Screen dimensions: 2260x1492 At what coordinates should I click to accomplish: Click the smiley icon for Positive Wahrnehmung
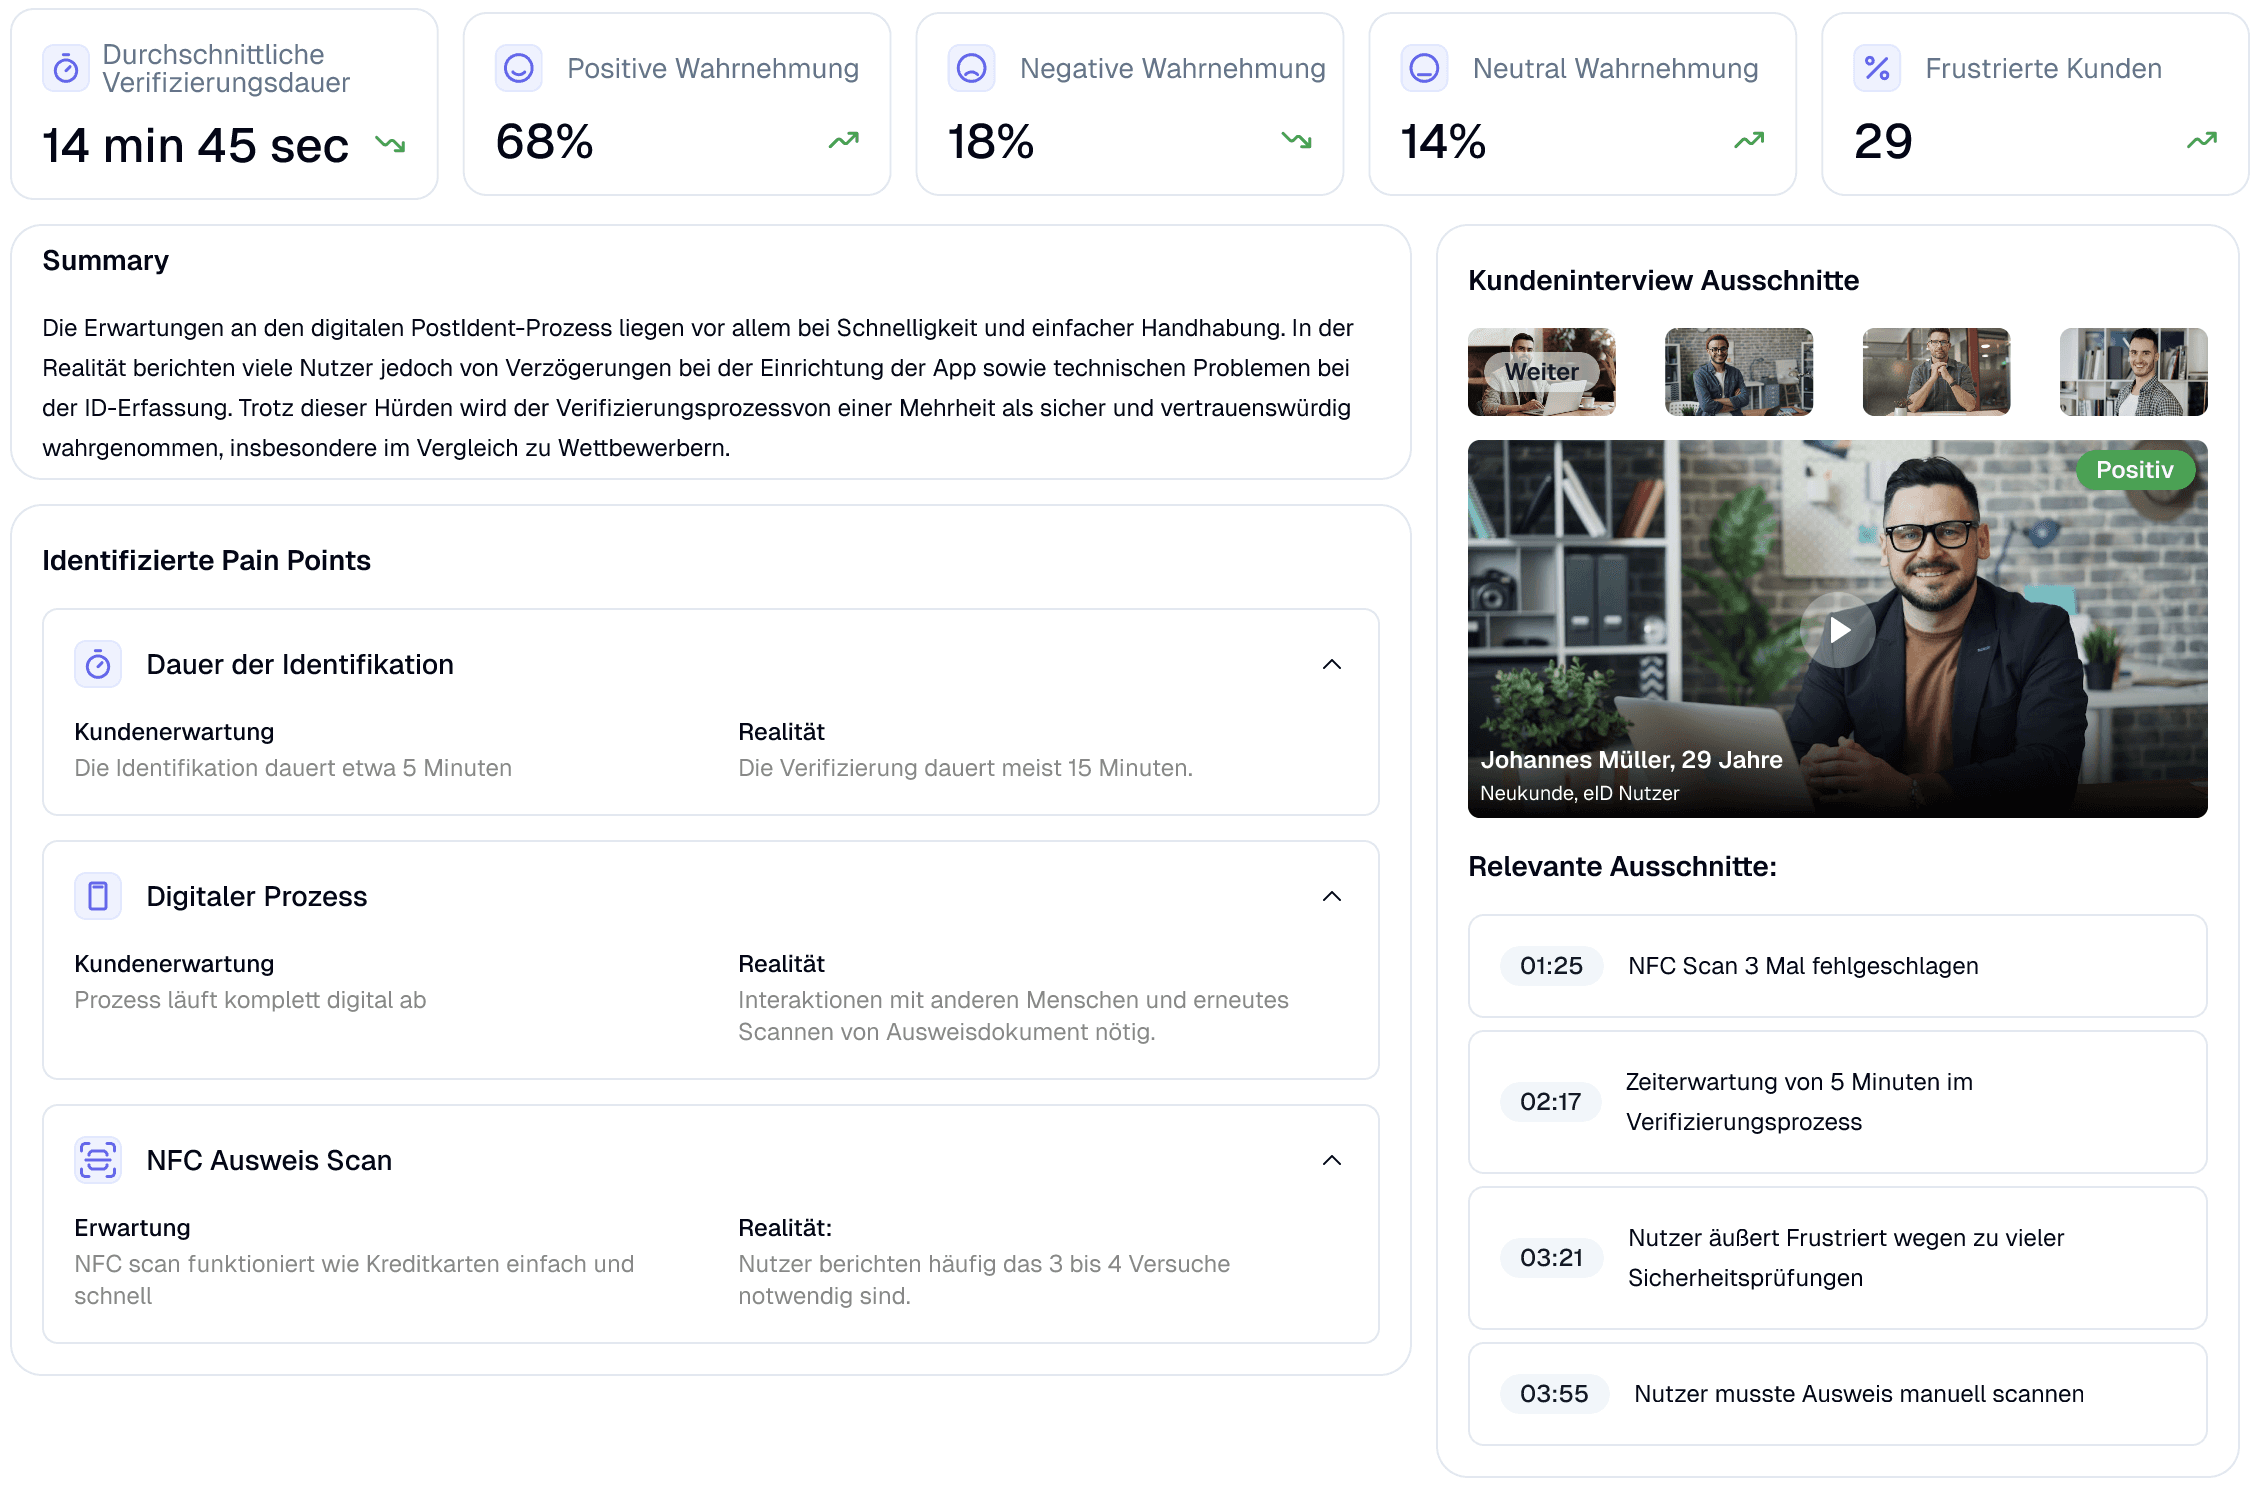pos(518,68)
